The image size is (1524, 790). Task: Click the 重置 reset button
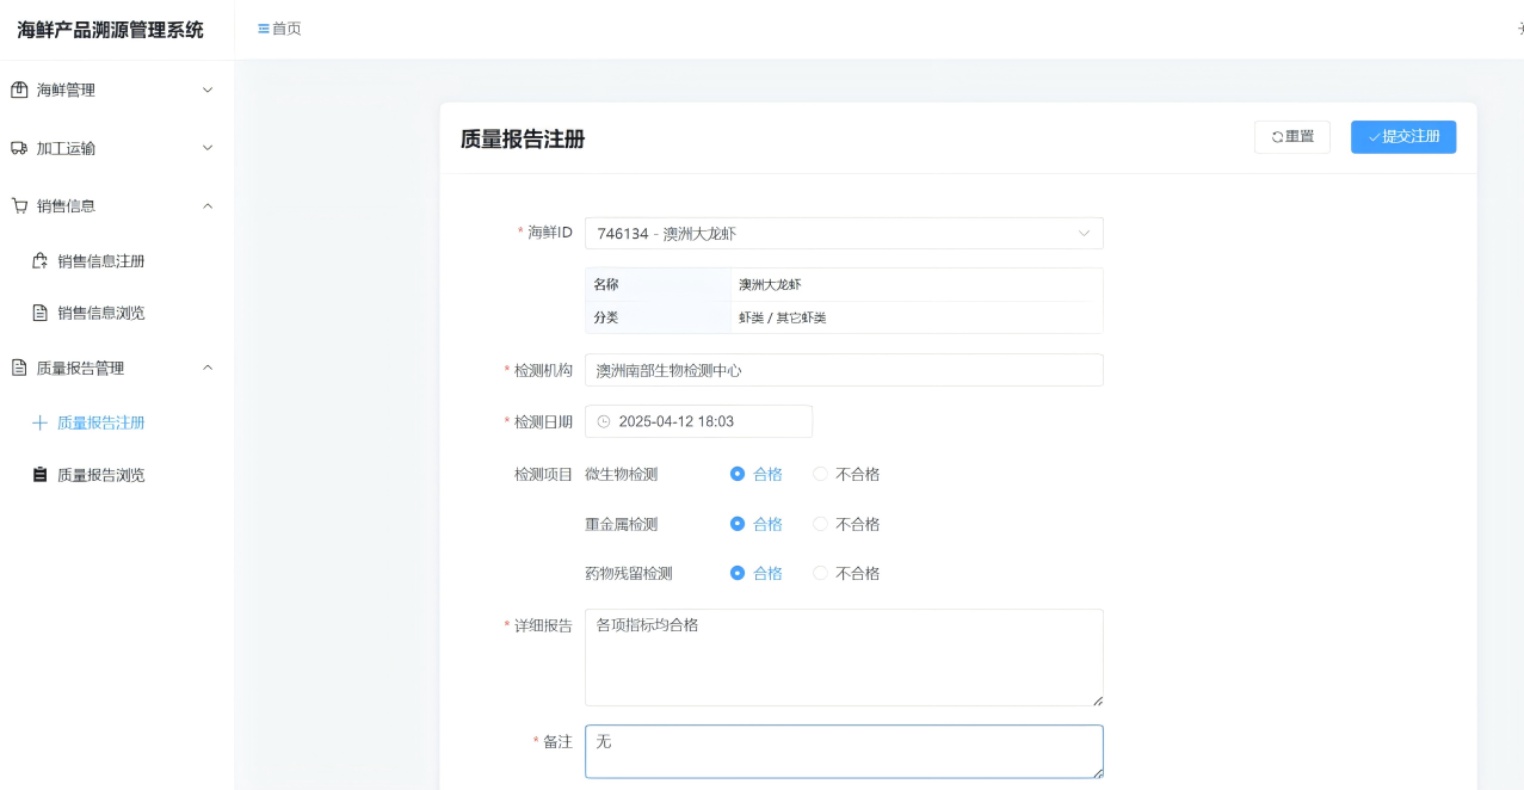[1292, 137]
